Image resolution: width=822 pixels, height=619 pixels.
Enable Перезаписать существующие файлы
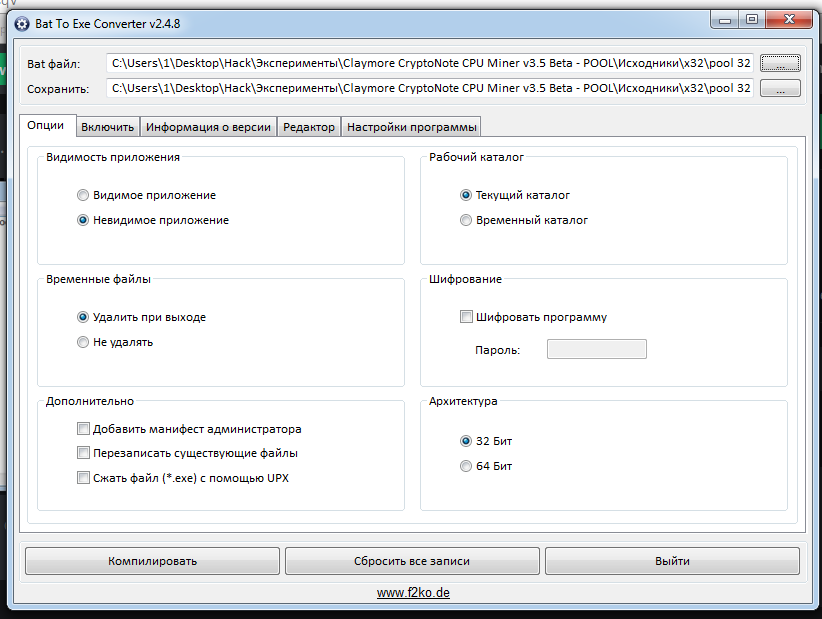[83, 453]
